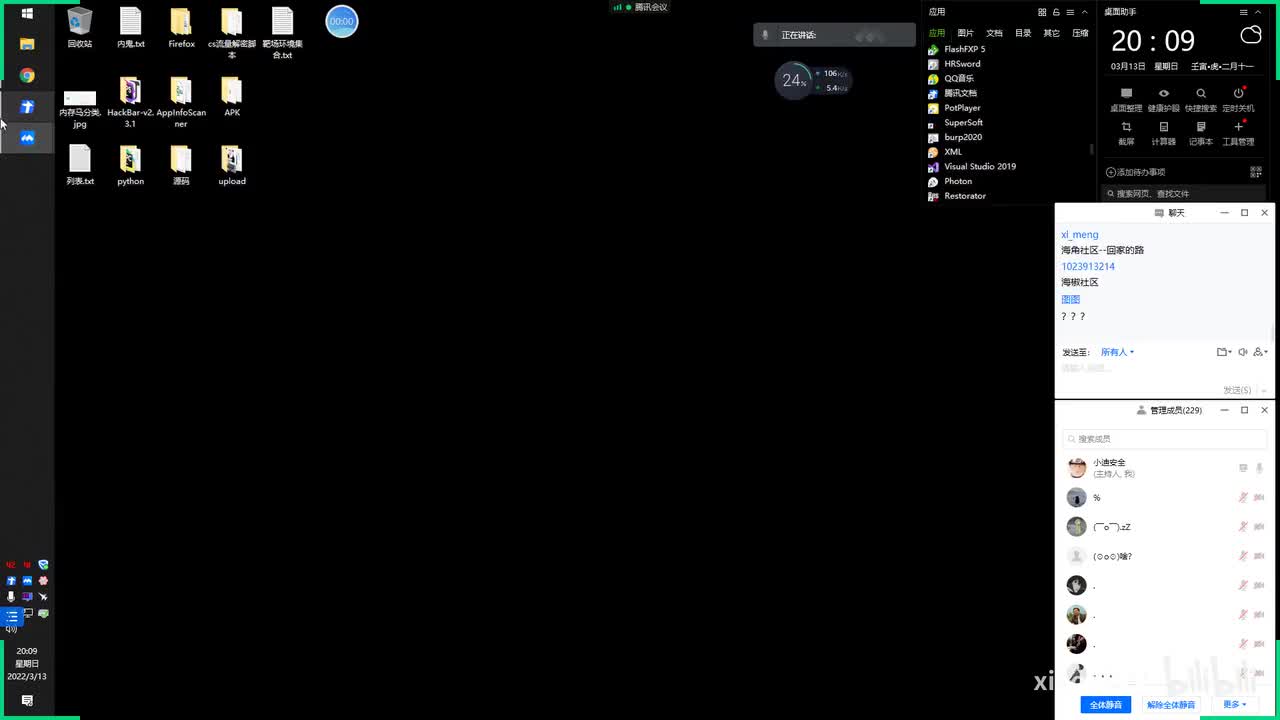Viewport: 1280px width, 720px height.
Task: Expand the 更多 dropdown in members panel
Action: click(1234, 705)
